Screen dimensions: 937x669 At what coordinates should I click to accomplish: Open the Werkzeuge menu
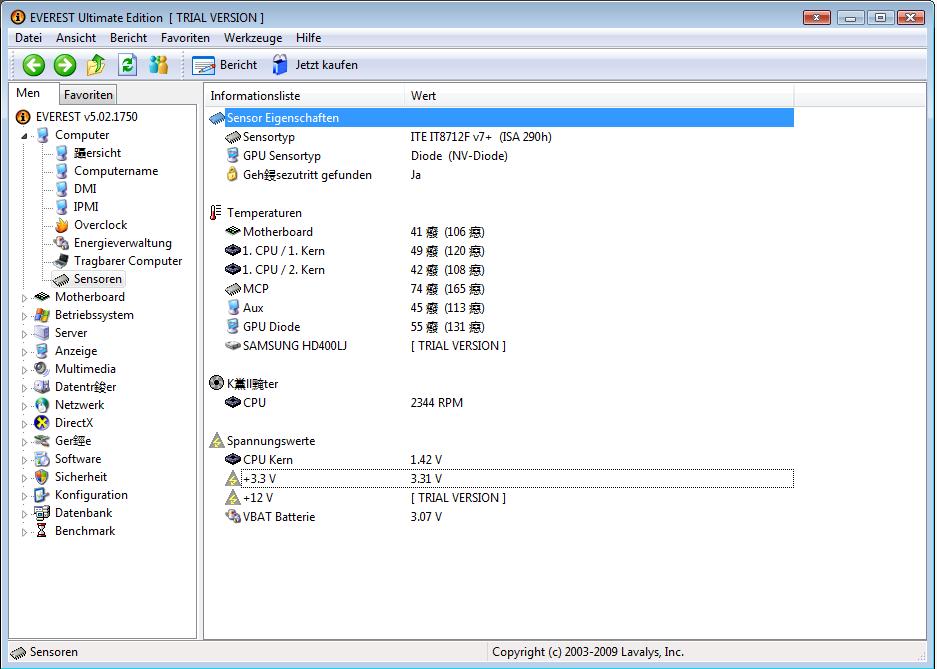click(x=252, y=38)
